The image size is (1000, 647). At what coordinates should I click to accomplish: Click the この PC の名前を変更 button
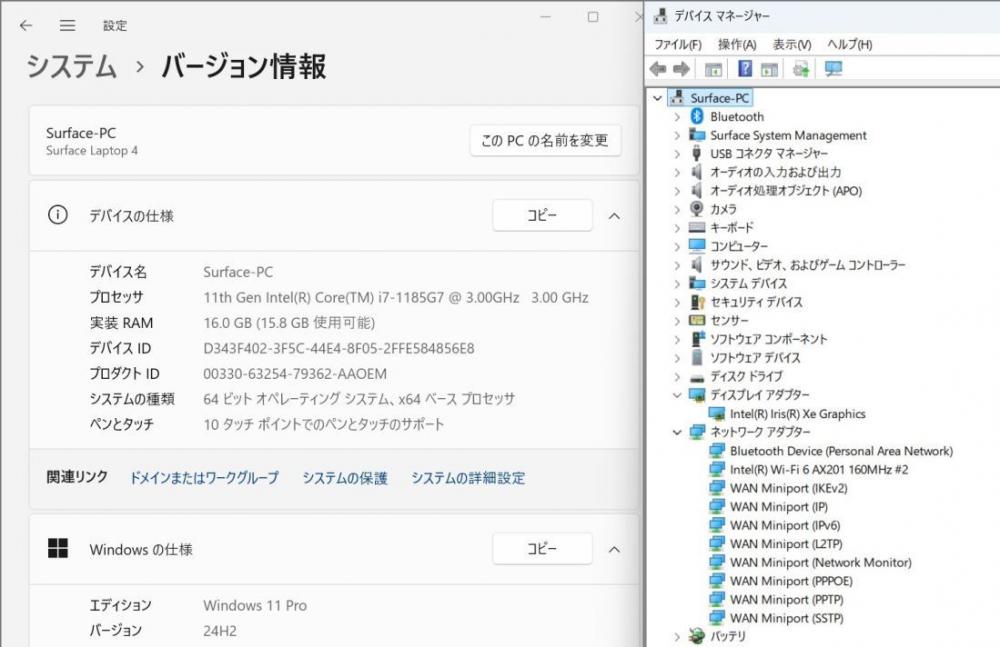pos(545,140)
